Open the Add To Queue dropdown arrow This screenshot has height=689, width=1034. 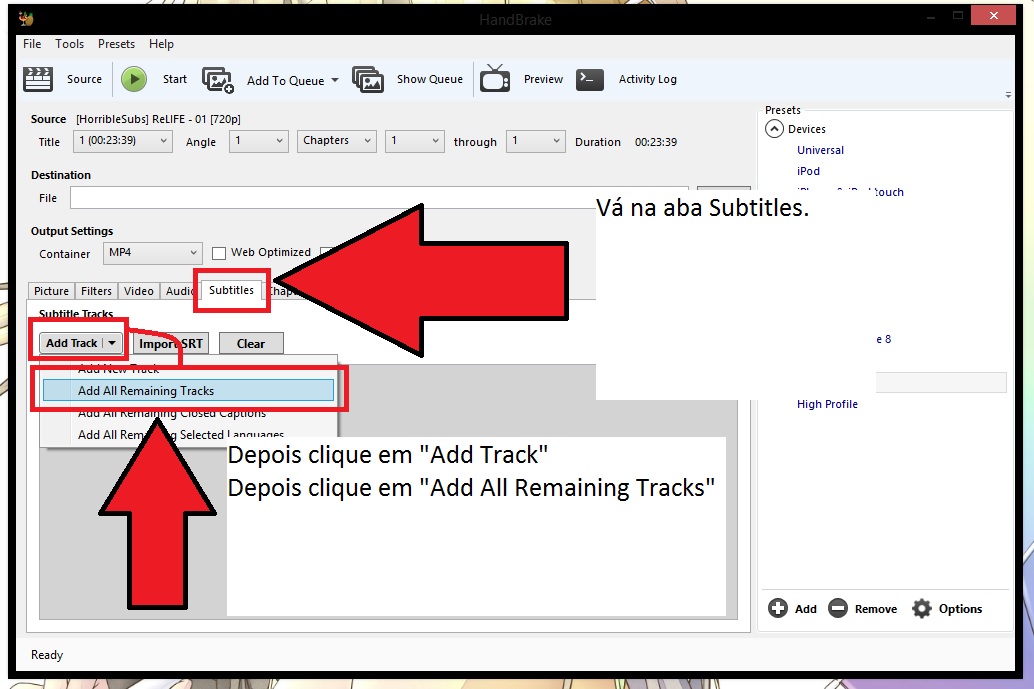[334, 80]
